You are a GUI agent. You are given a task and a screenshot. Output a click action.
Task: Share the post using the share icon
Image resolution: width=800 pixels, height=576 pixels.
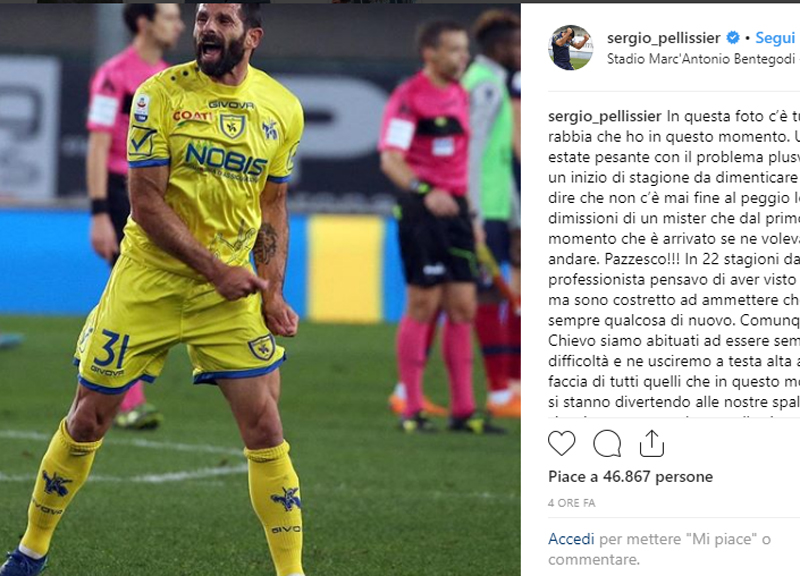pos(652,443)
